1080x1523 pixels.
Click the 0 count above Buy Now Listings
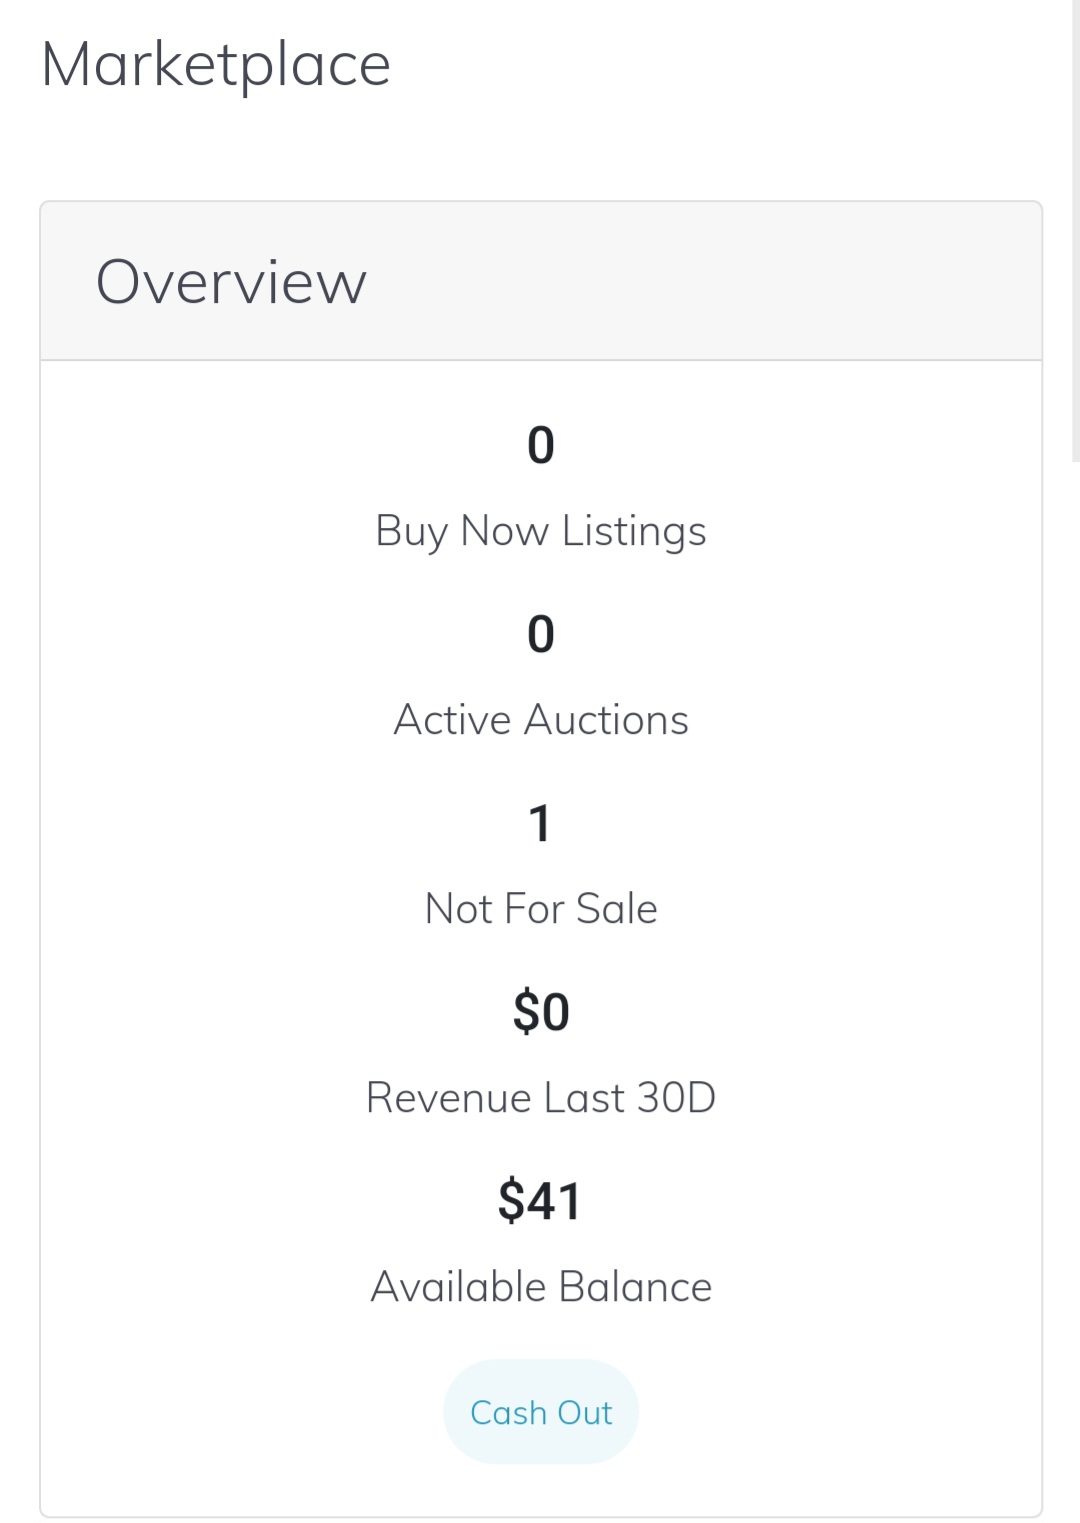541,445
